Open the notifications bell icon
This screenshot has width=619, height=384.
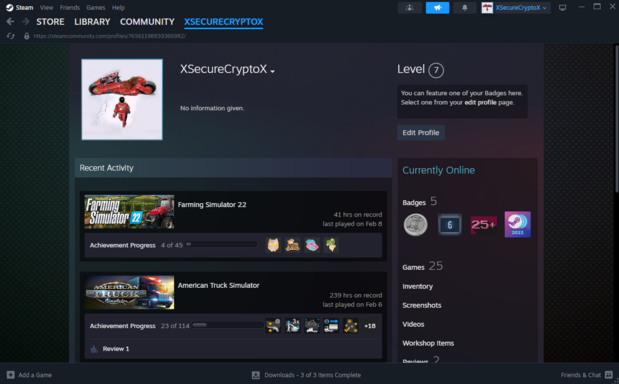(464, 7)
